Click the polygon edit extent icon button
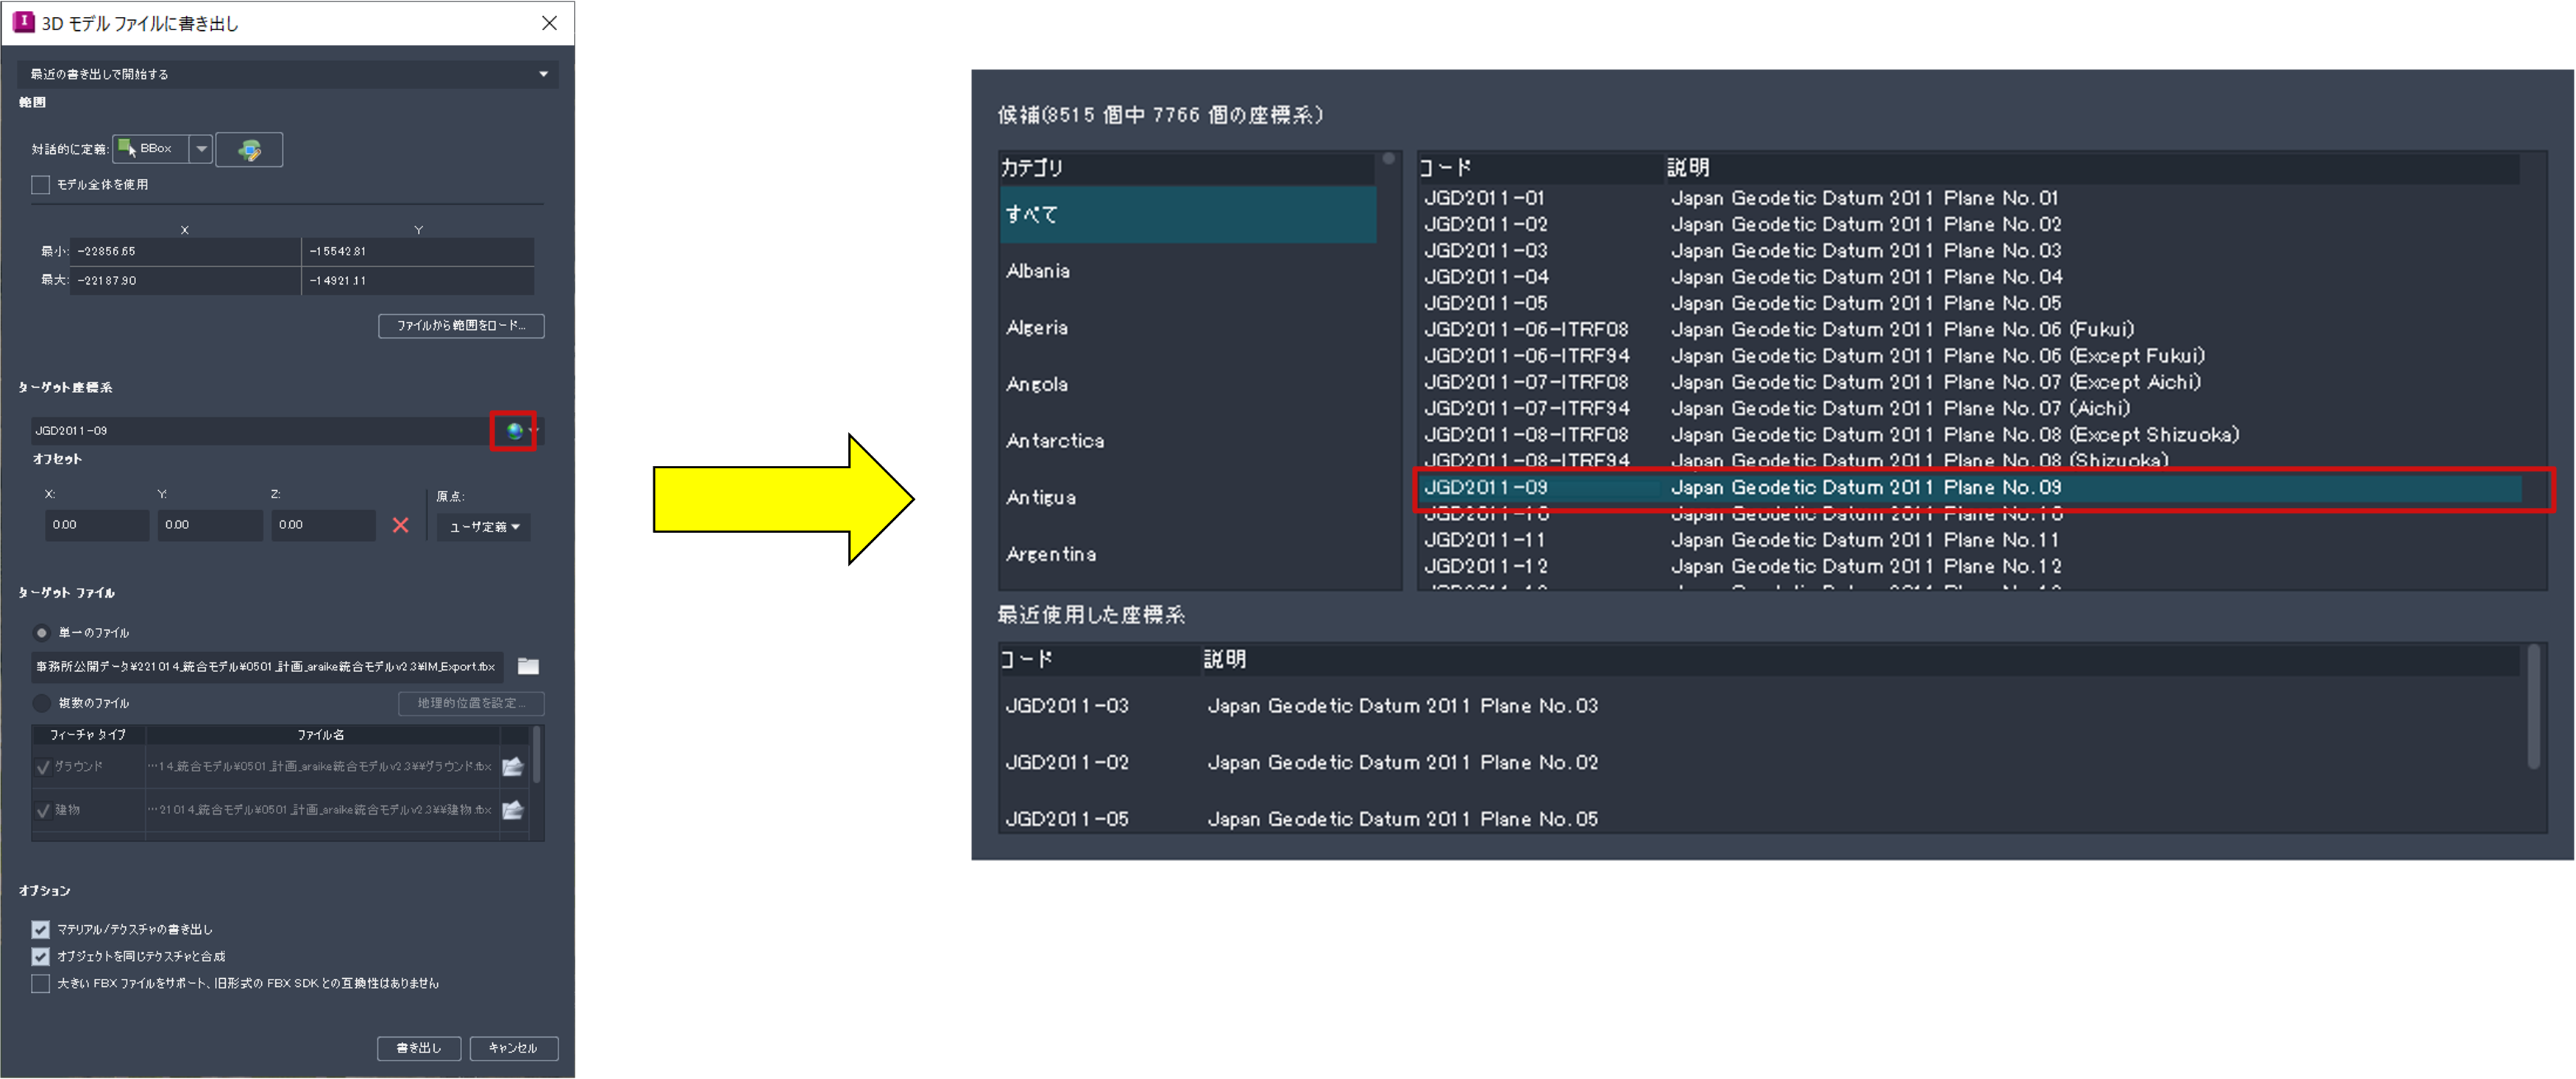The height and width of the screenshot is (1079, 2576). click(x=249, y=150)
